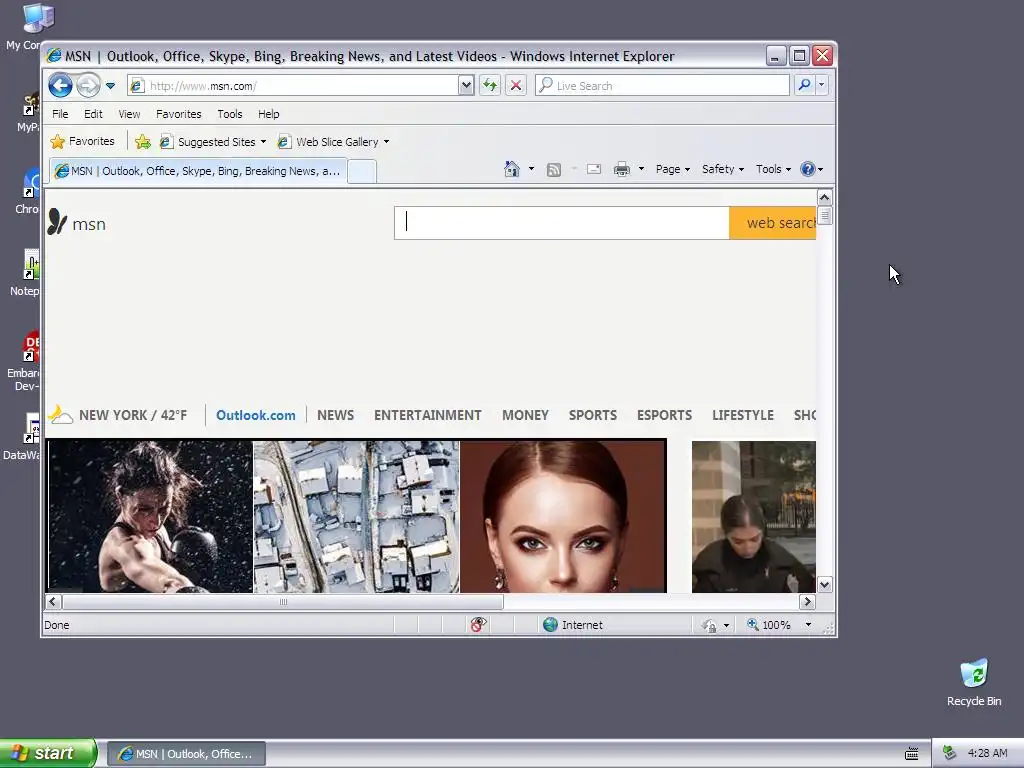Click the horizontal scroll left arrow
The width and height of the screenshot is (1024, 768).
(x=53, y=601)
